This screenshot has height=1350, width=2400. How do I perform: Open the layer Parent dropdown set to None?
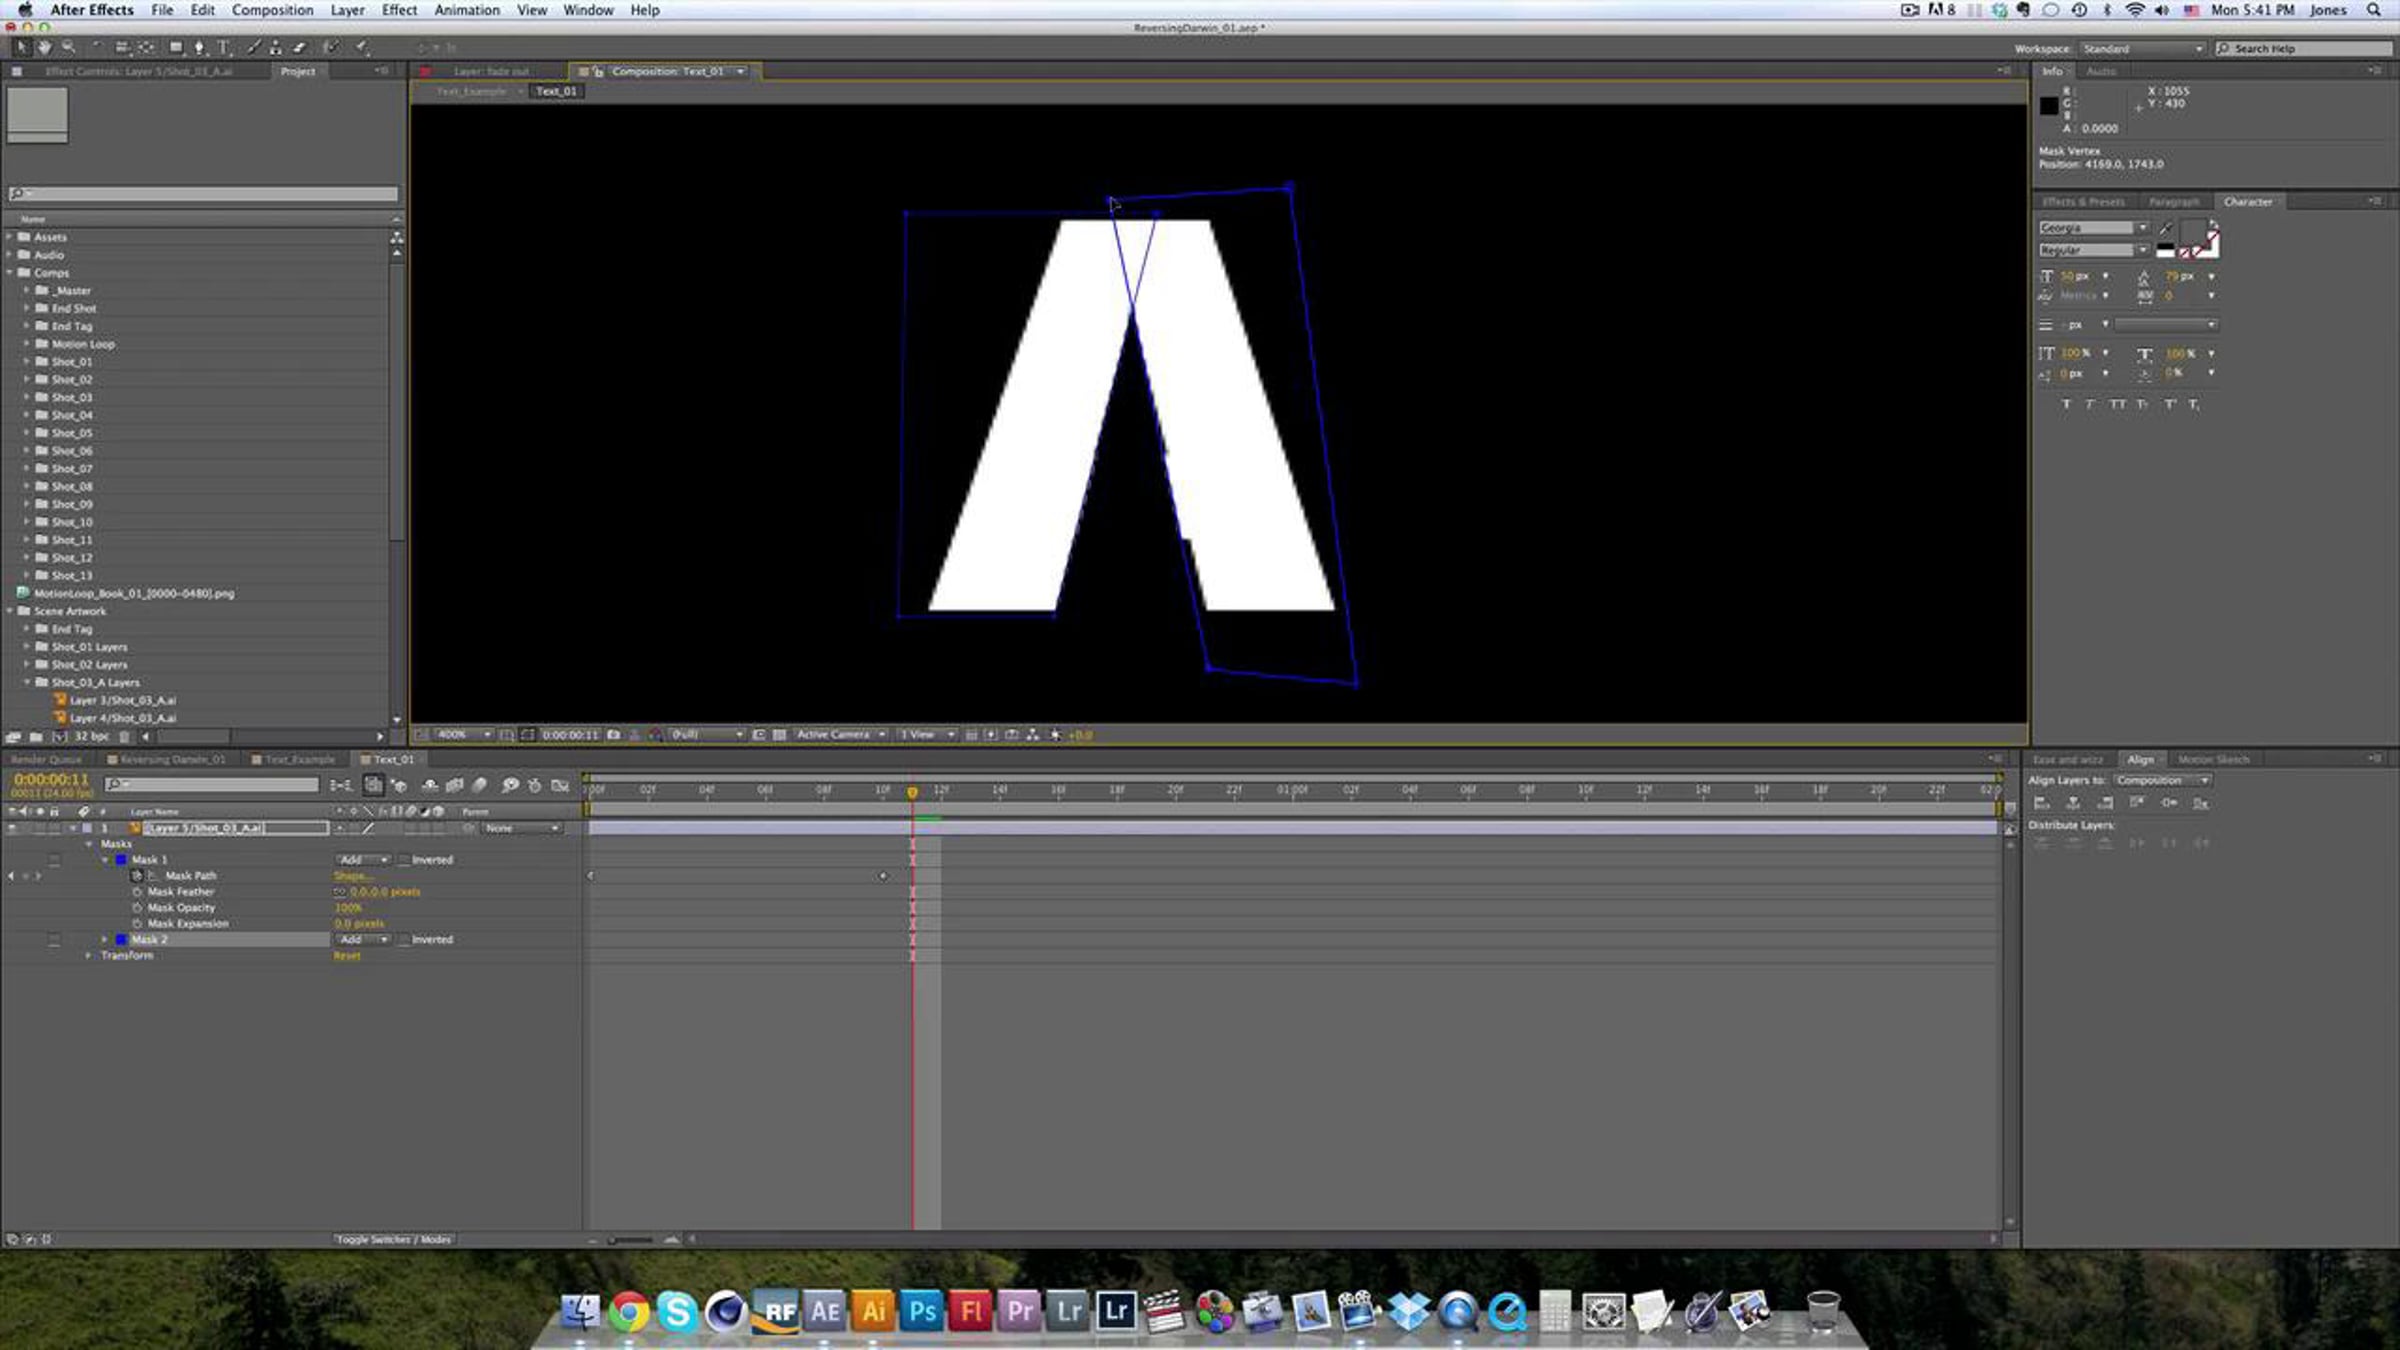pos(521,829)
